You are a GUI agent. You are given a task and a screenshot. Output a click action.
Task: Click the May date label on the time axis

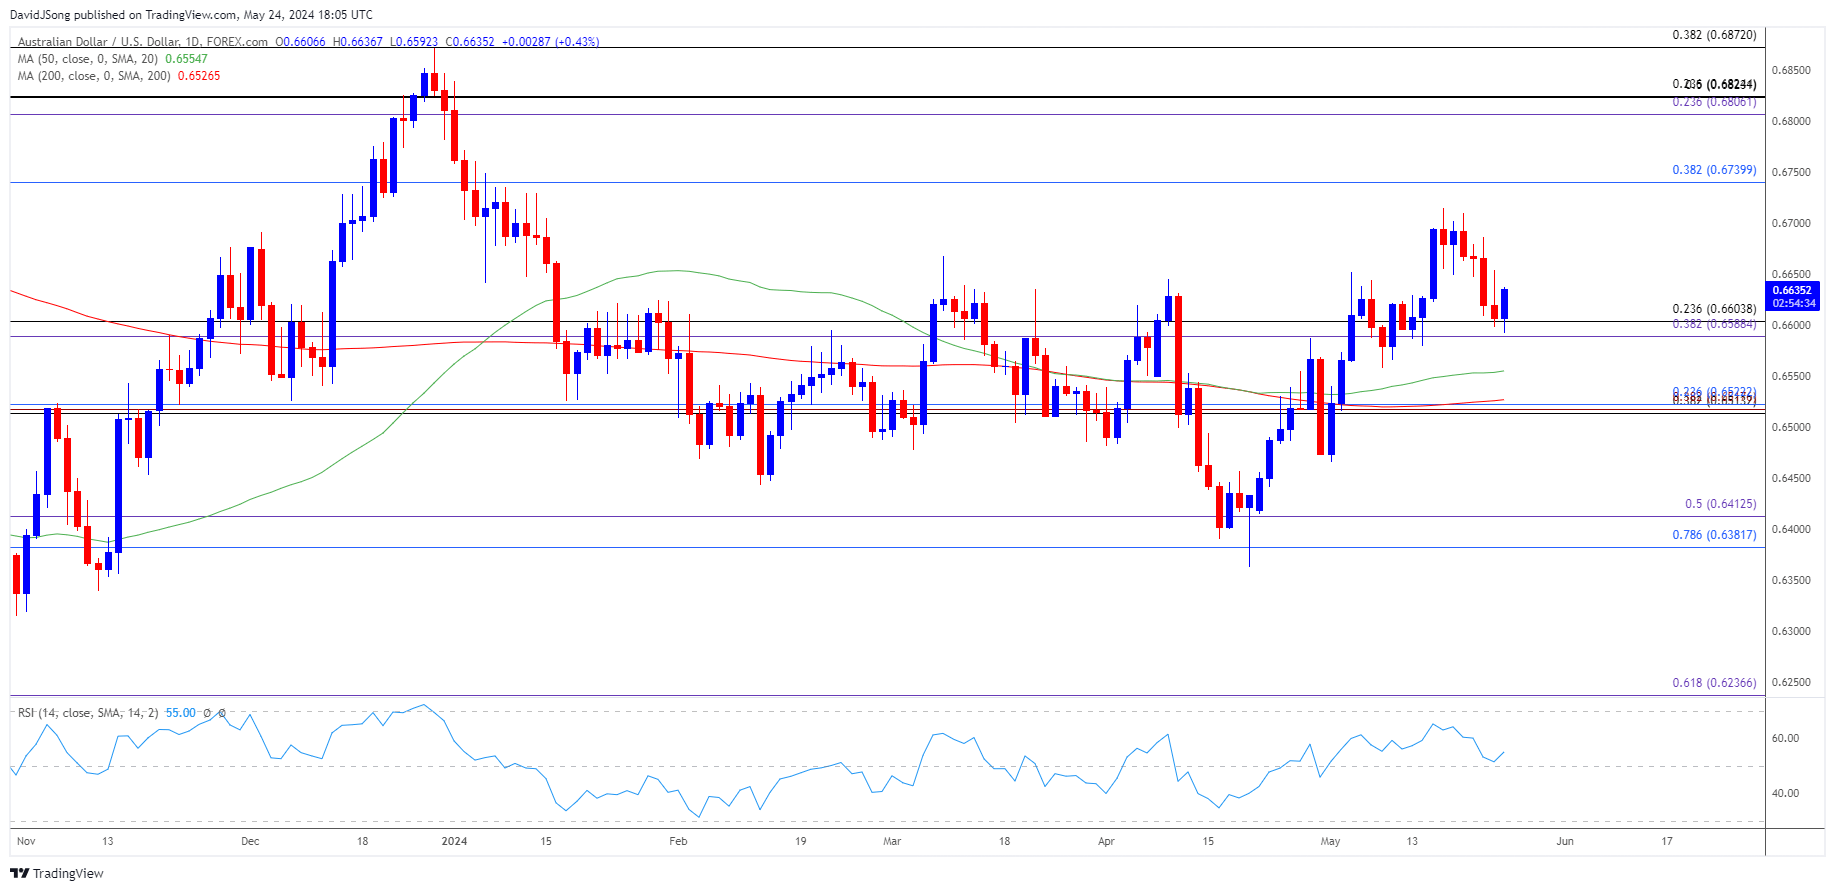(x=1330, y=841)
